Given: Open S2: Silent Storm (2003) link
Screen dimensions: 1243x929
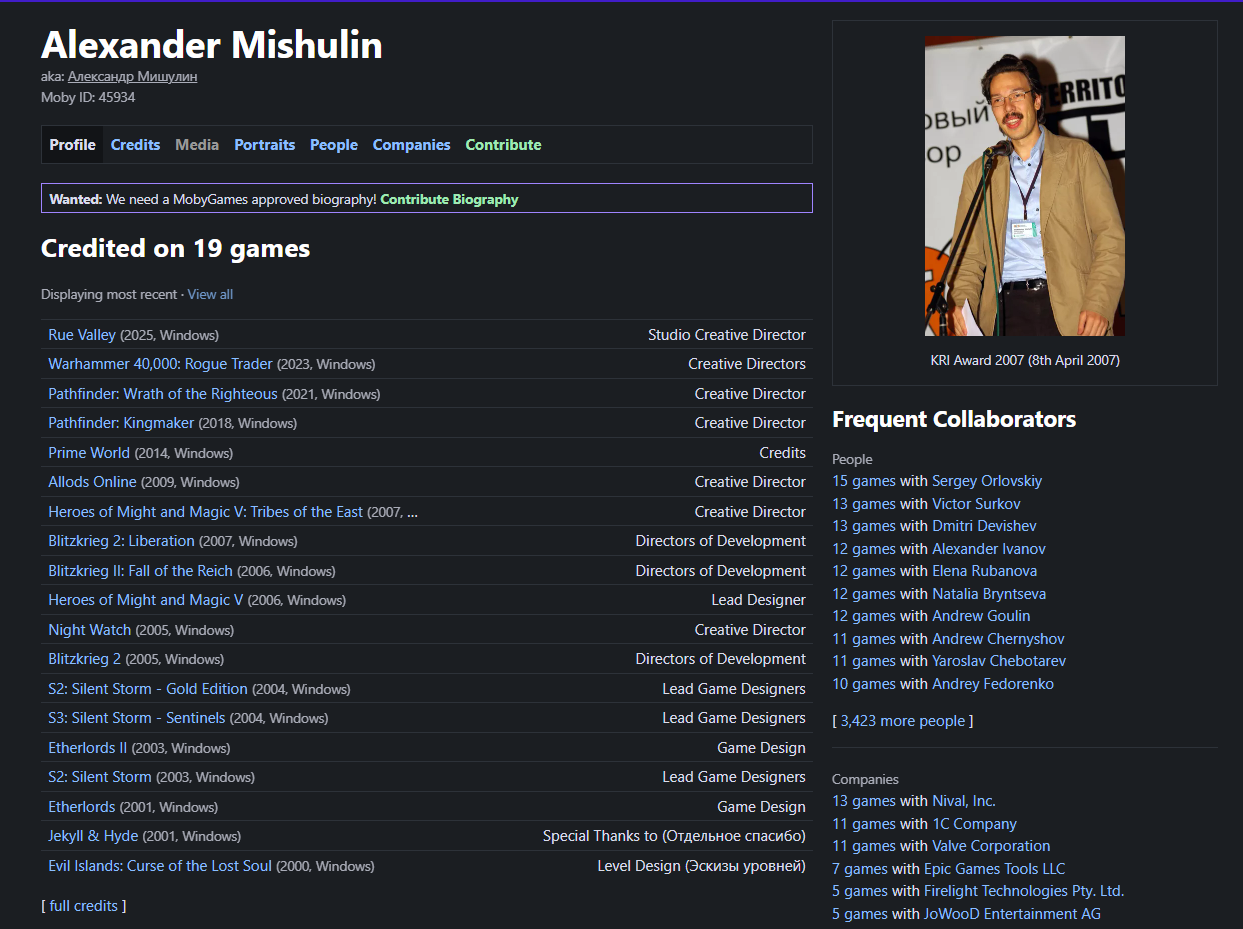Looking at the screenshot, I should (x=100, y=777).
